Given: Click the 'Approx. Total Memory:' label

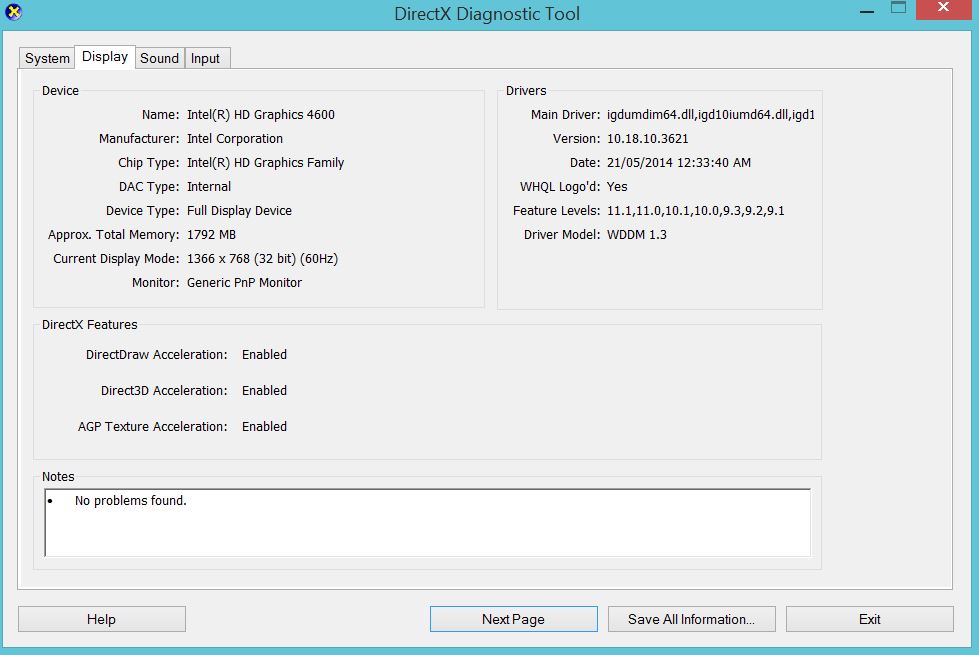Looking at the screenshot, I should point(113,235).
